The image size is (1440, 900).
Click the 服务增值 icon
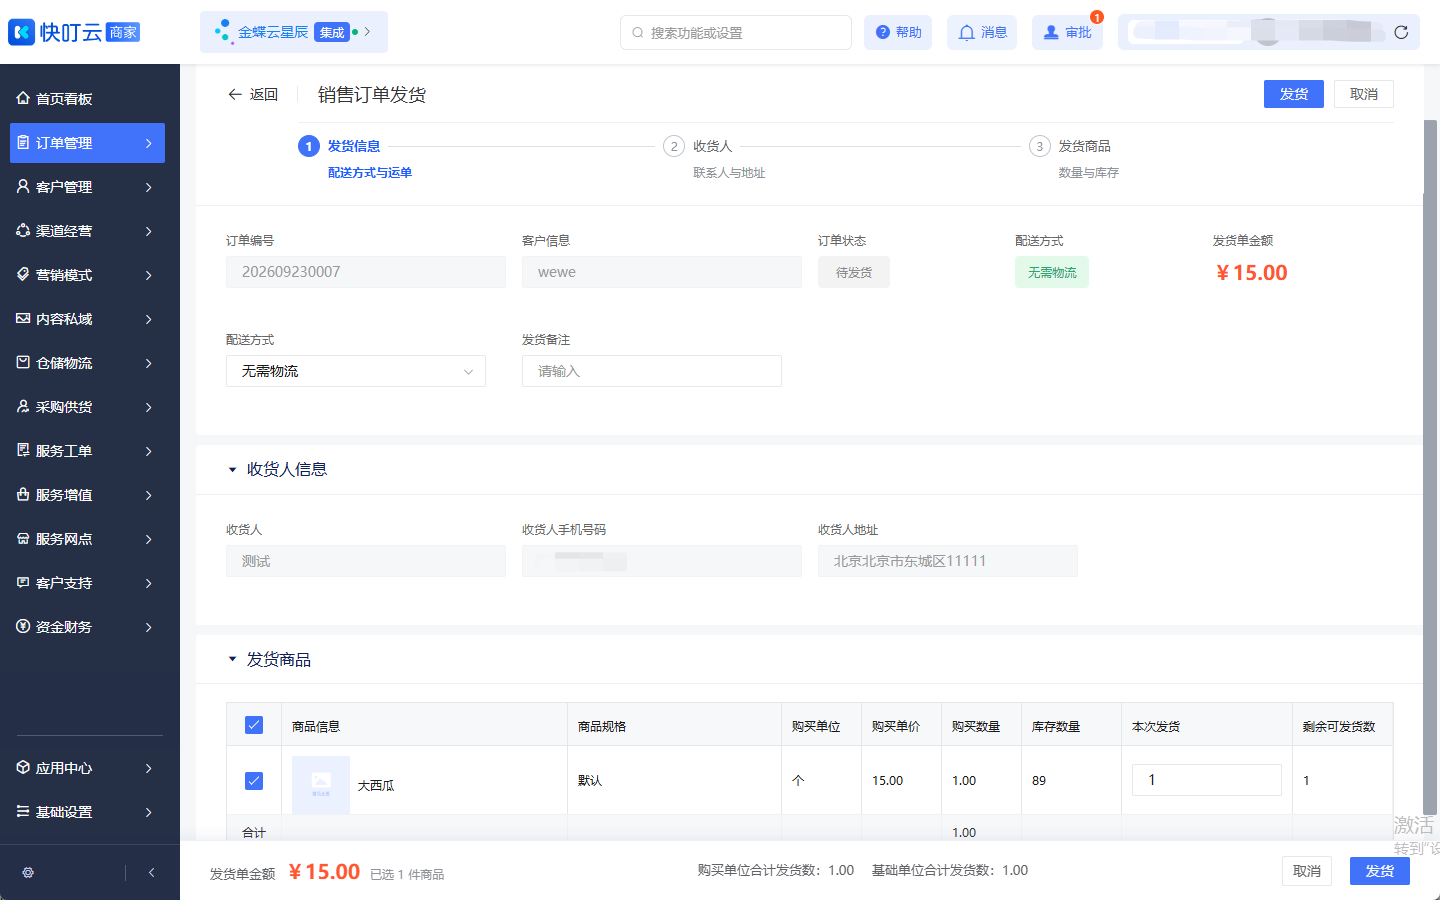coord(23,494)
